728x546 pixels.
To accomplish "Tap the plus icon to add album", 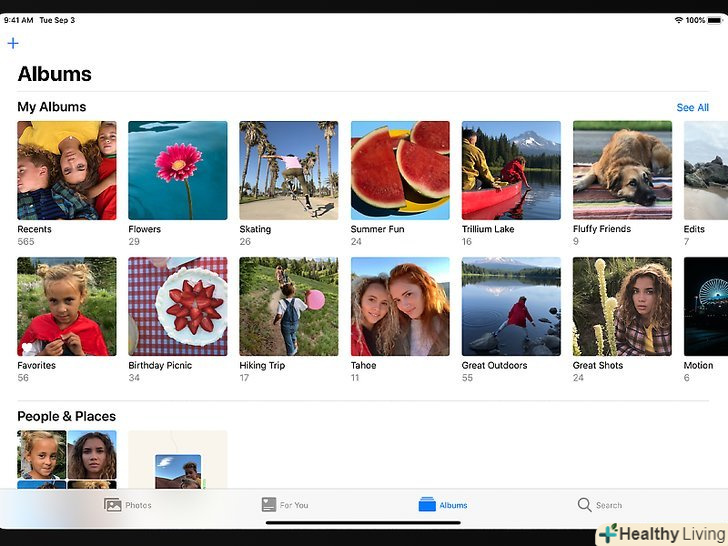I will point(13,43).
